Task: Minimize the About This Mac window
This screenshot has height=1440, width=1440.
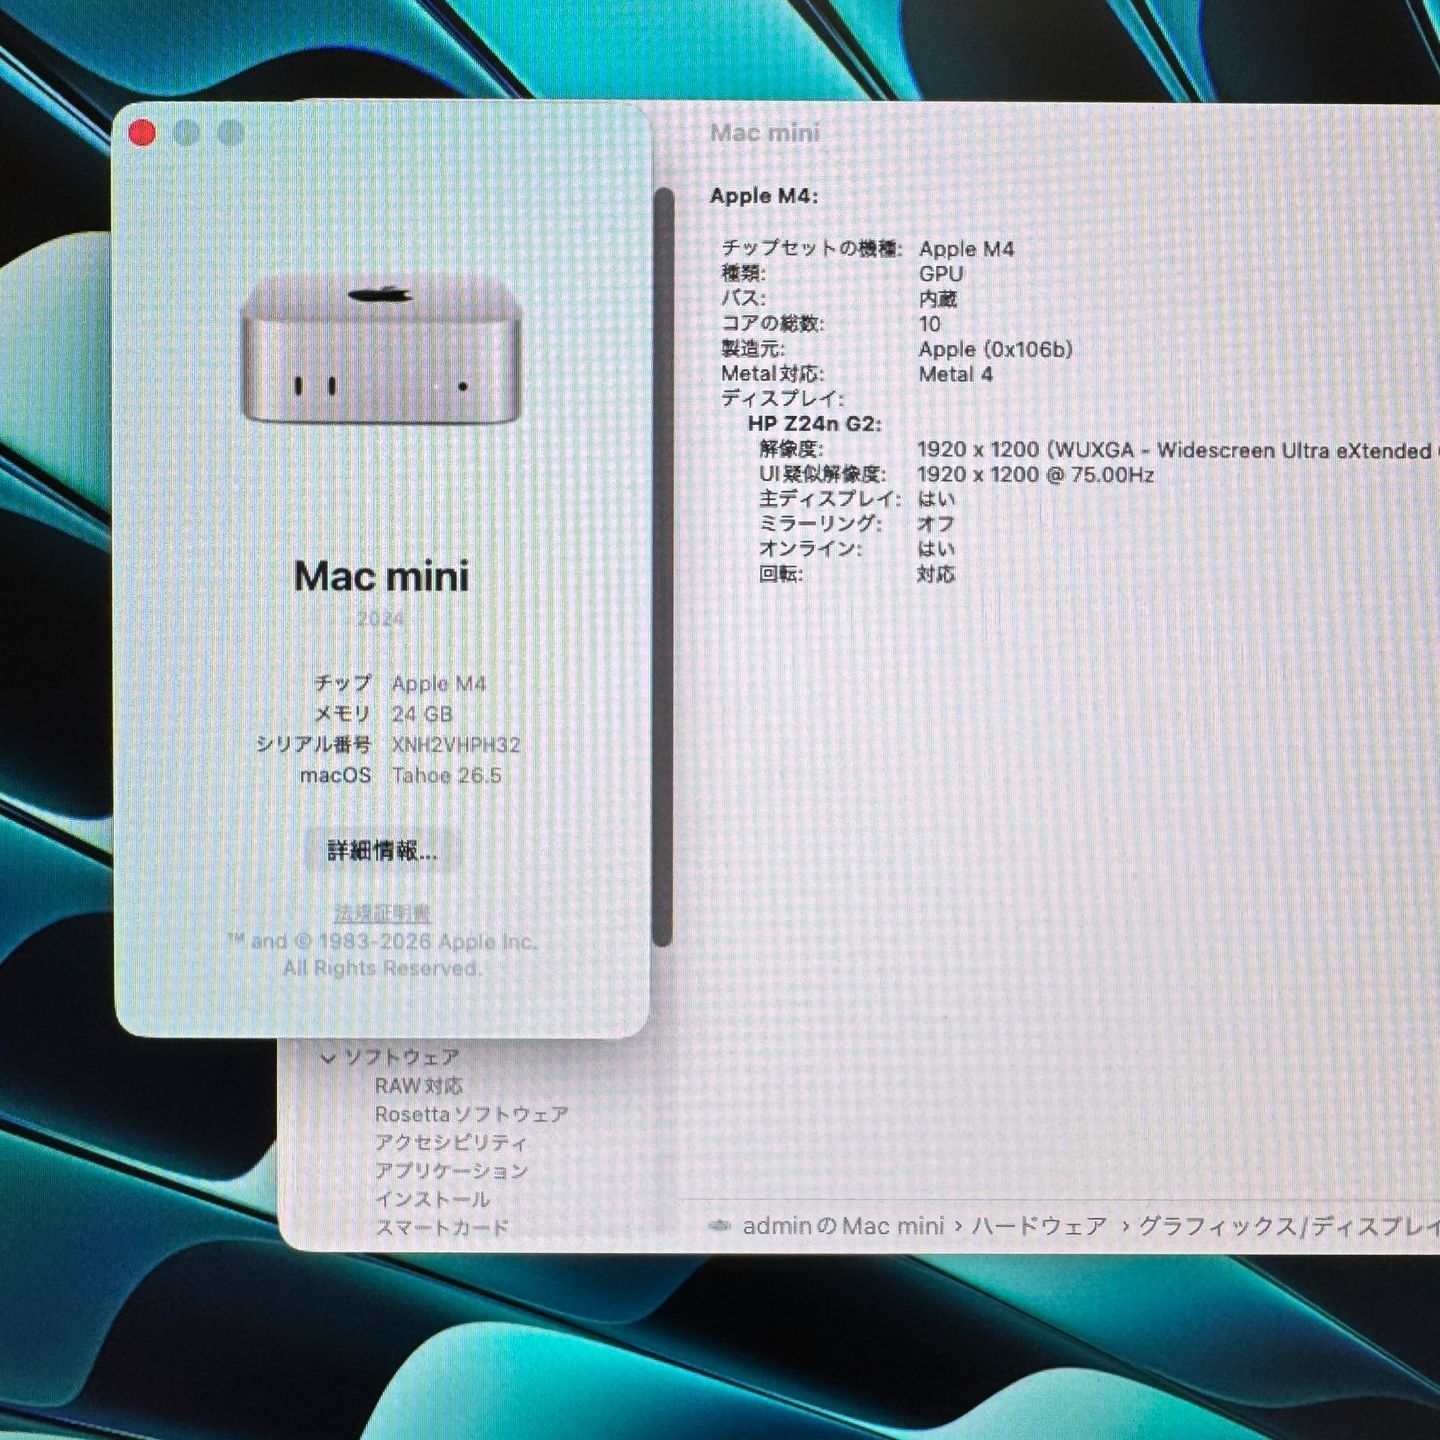Action: point(186,133)
